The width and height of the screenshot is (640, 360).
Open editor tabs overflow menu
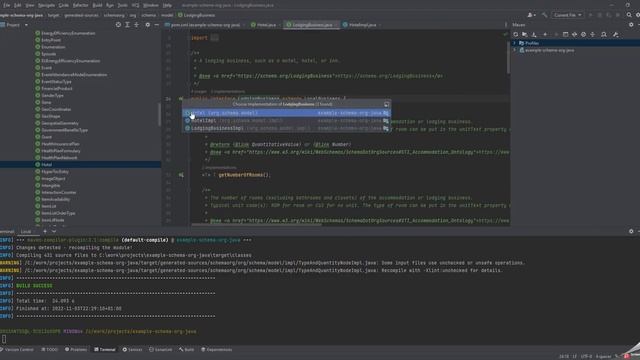[506, 25]
